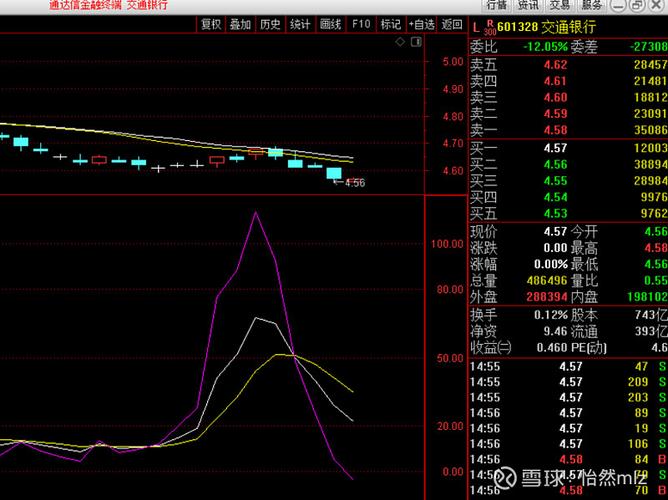668x500 pixels.
Task: Open the 历史 history view
Action: pyautogui.click(x=270, y=24)
